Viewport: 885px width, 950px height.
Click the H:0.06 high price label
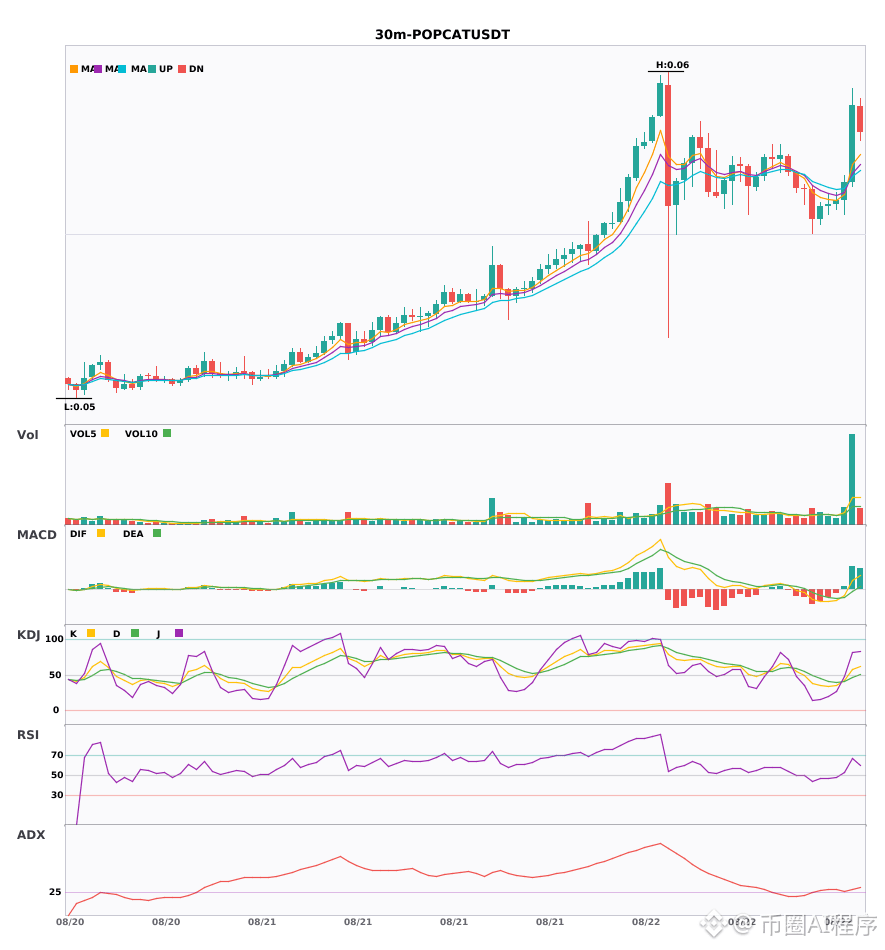click(x=672, y=65)
